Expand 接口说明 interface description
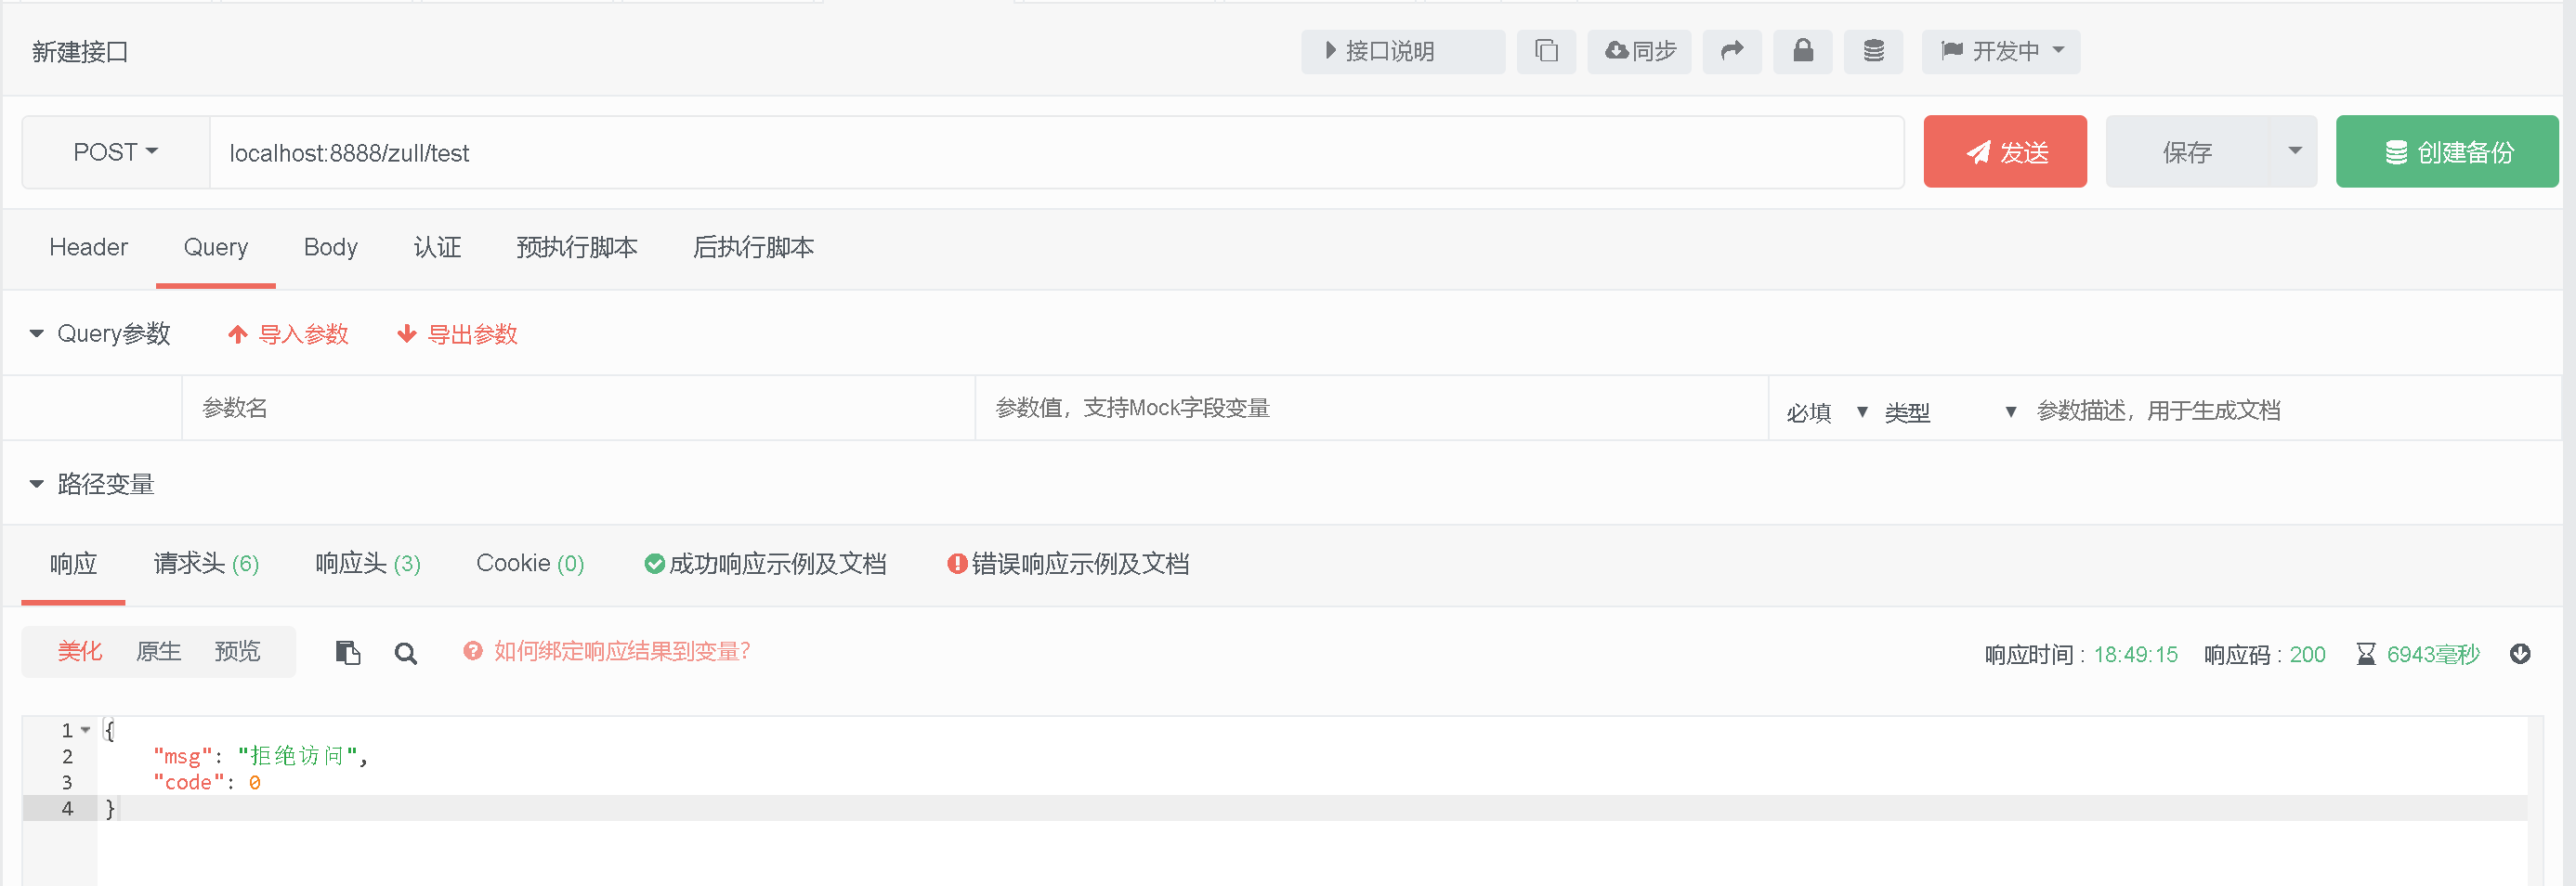The width and height of the screenshot is (2576, 886). pos(1402,51)
